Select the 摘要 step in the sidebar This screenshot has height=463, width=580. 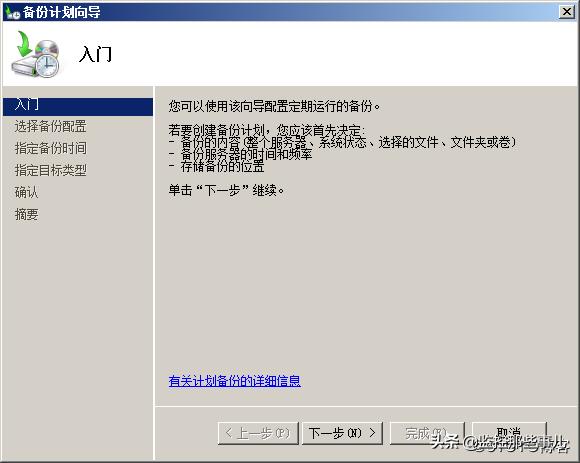point(26,214)
